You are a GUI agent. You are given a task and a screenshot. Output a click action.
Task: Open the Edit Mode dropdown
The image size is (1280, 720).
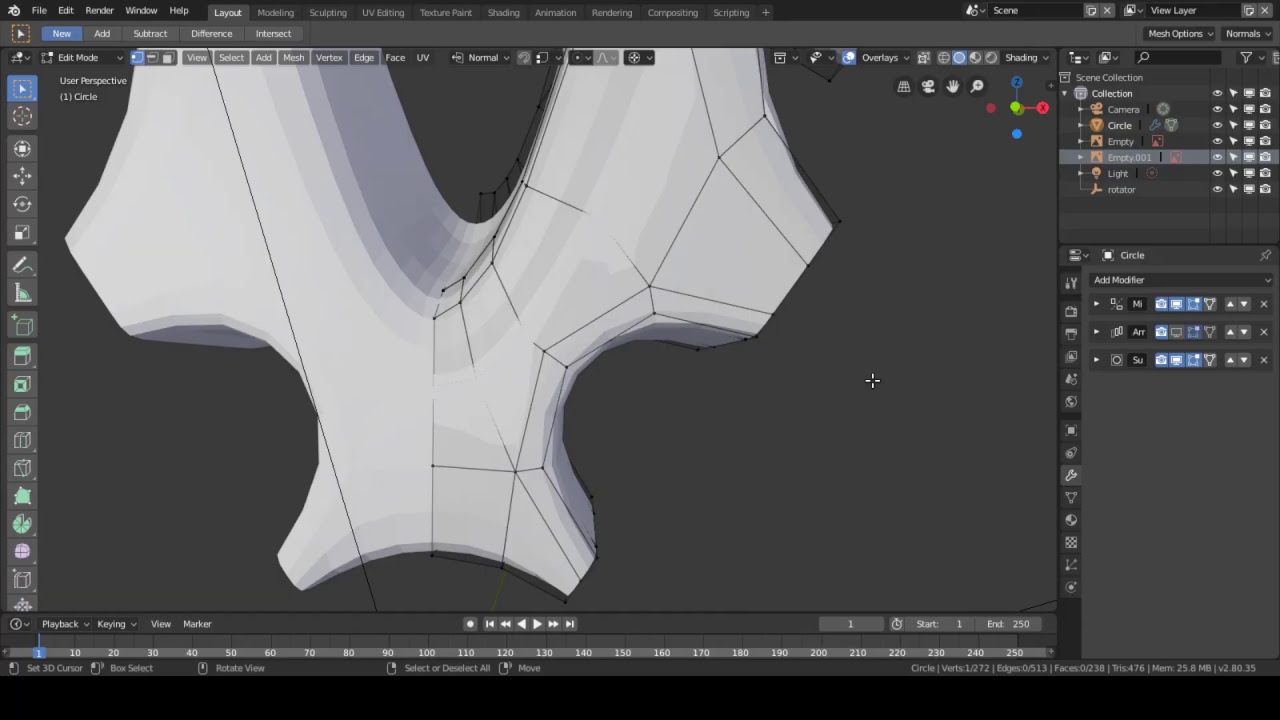(82, 58)
